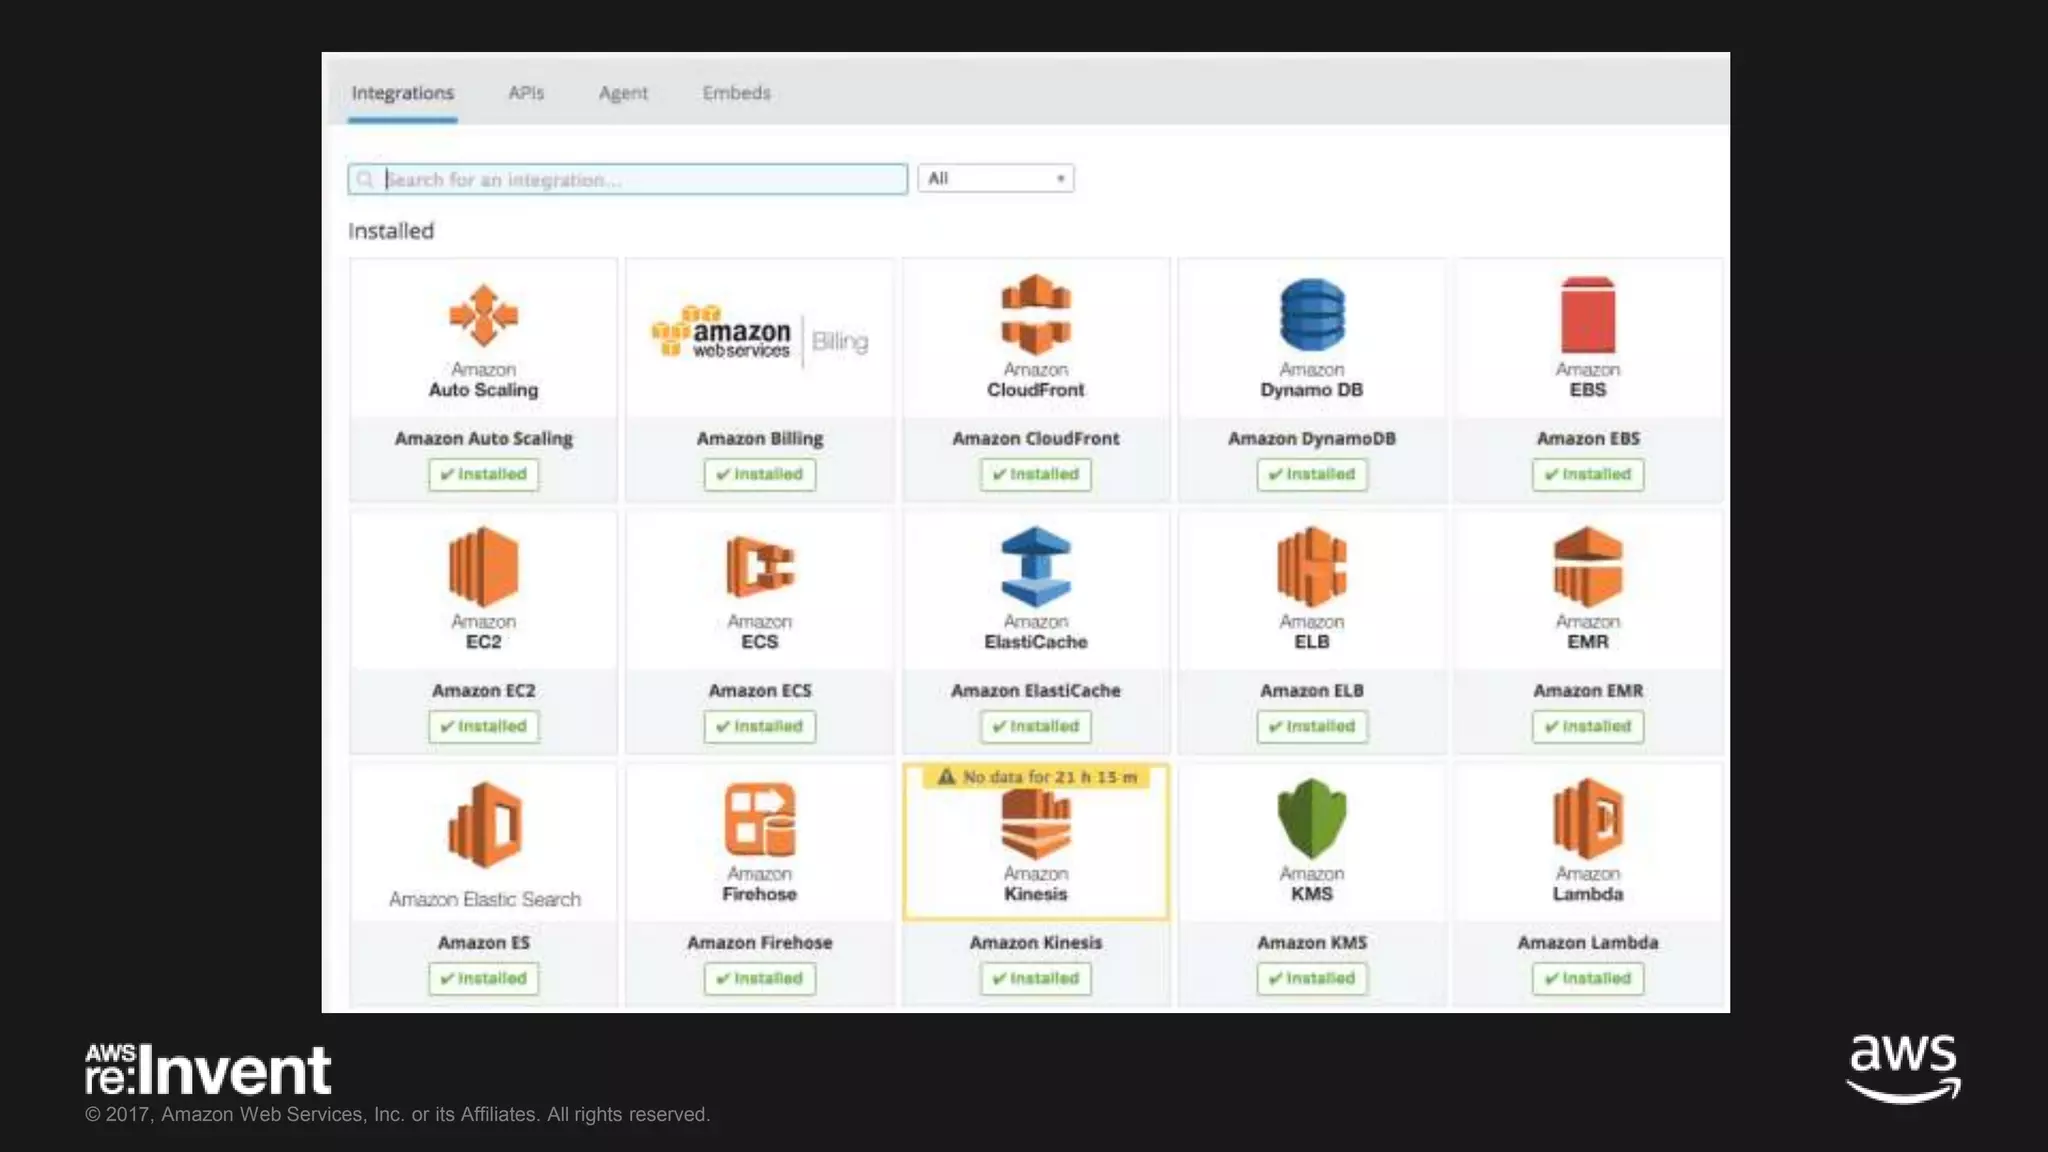This screenshot has height=1152, width=2048.
Task: Click the Installed button under Amazon ES
Action: pyautogui.click(x=484, y=978)
